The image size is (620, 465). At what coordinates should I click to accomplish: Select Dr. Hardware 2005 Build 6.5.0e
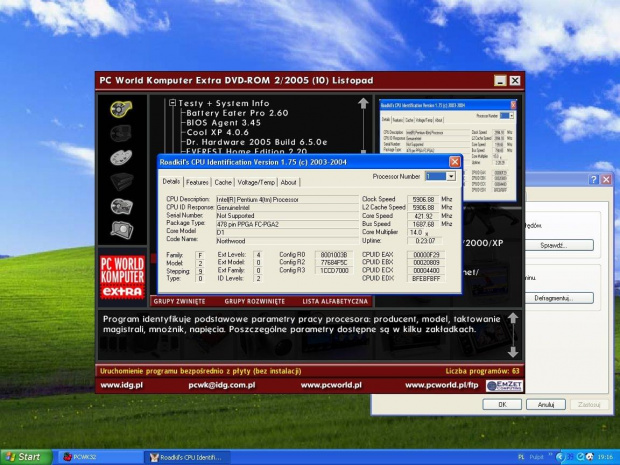pos(257,142)
